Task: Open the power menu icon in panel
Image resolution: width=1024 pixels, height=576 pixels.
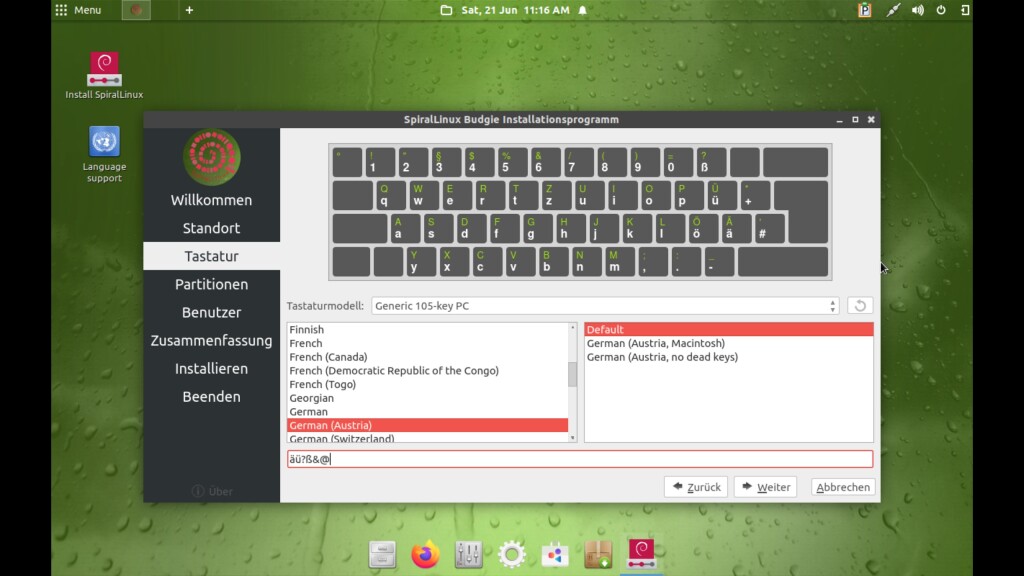Action: click(x=941, y=10)
